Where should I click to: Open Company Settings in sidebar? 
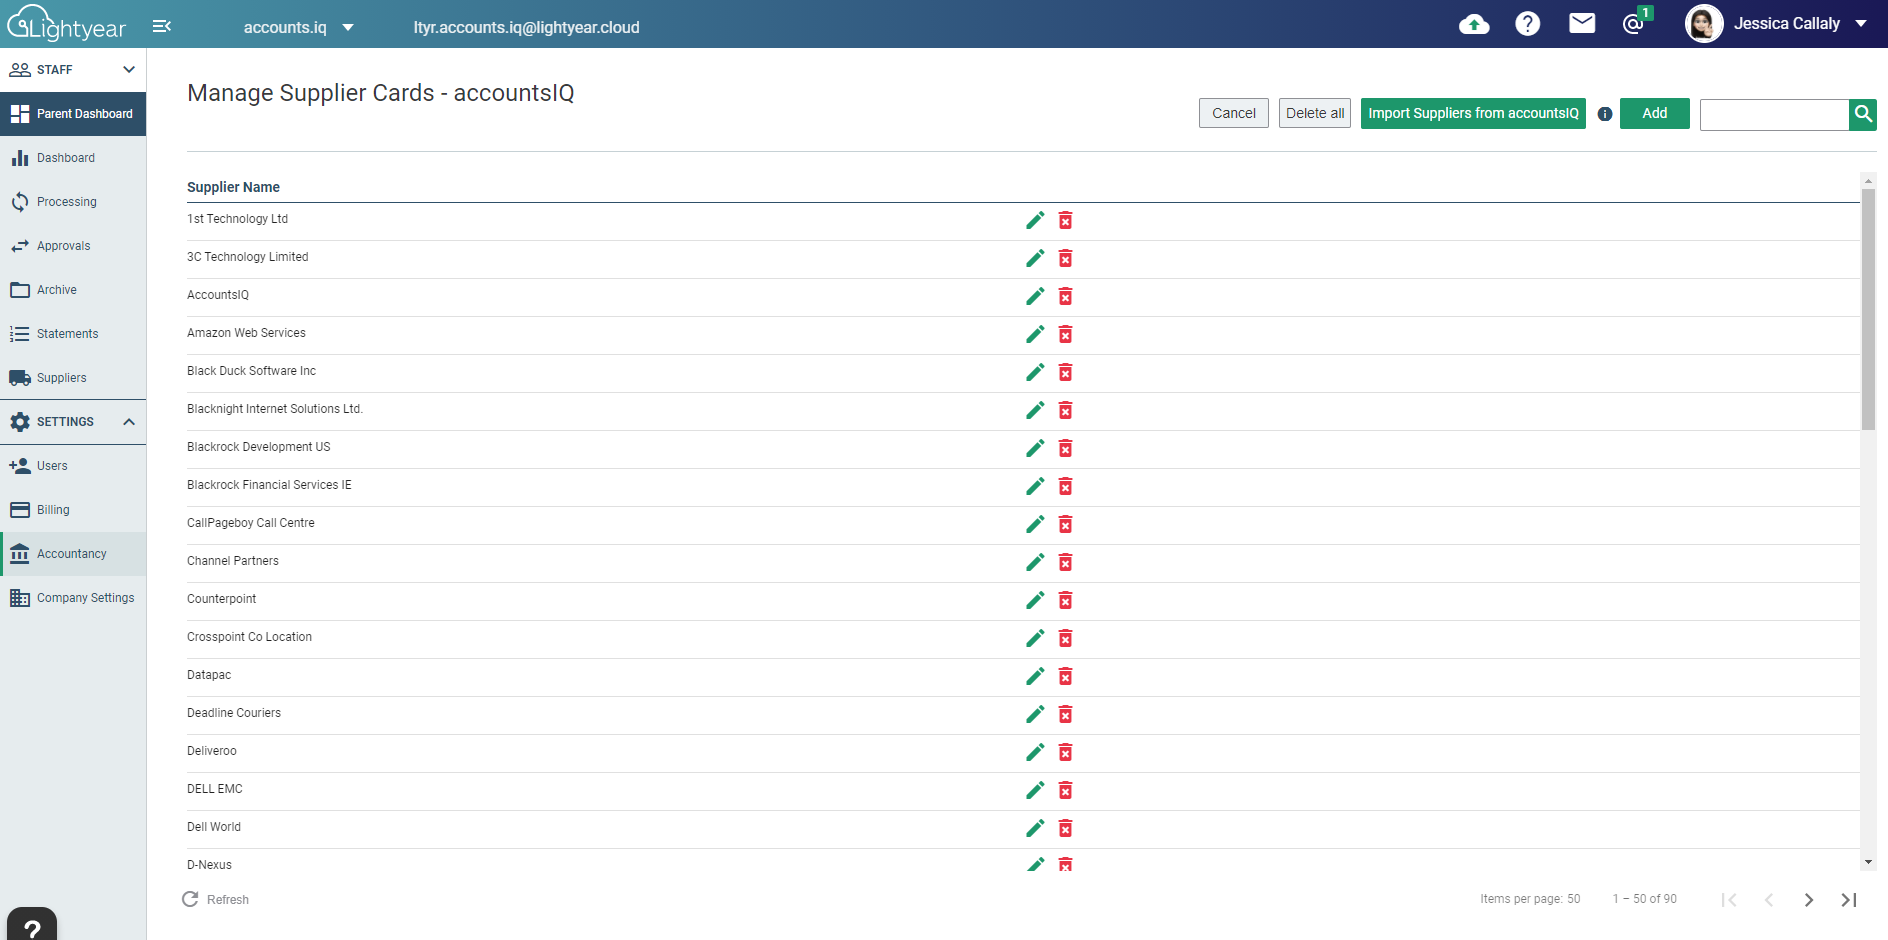pos(73,598)
